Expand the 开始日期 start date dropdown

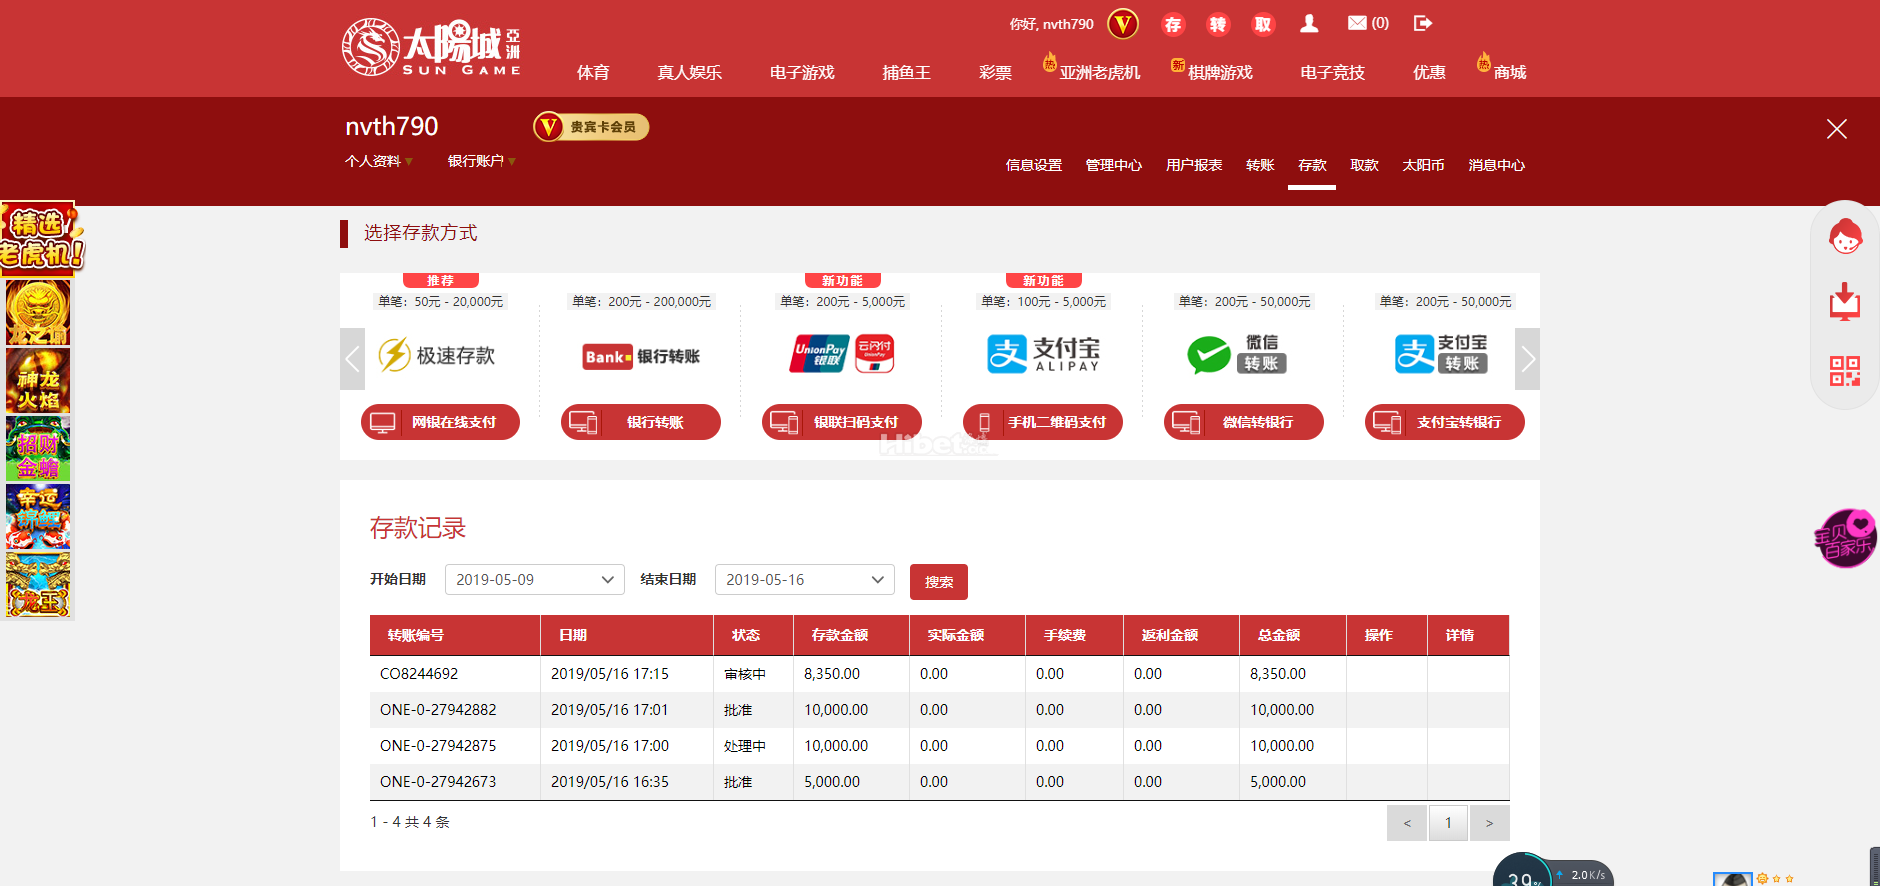pyautogui.click(x=534, y=580)
